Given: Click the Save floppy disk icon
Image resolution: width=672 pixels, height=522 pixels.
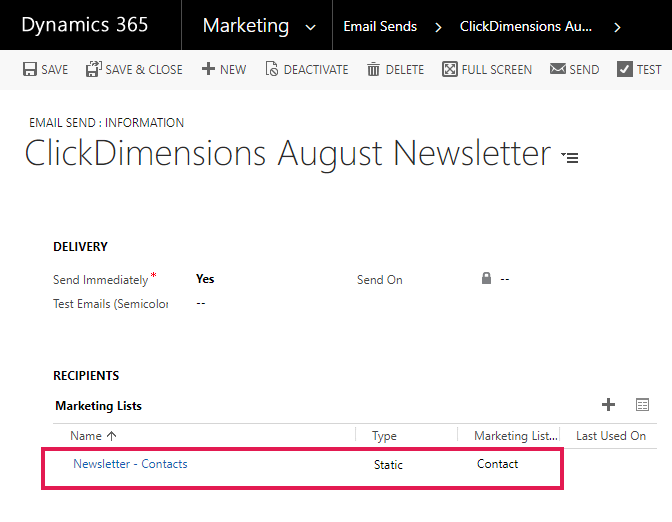Looking at the screenshot, I should (30, 69).
